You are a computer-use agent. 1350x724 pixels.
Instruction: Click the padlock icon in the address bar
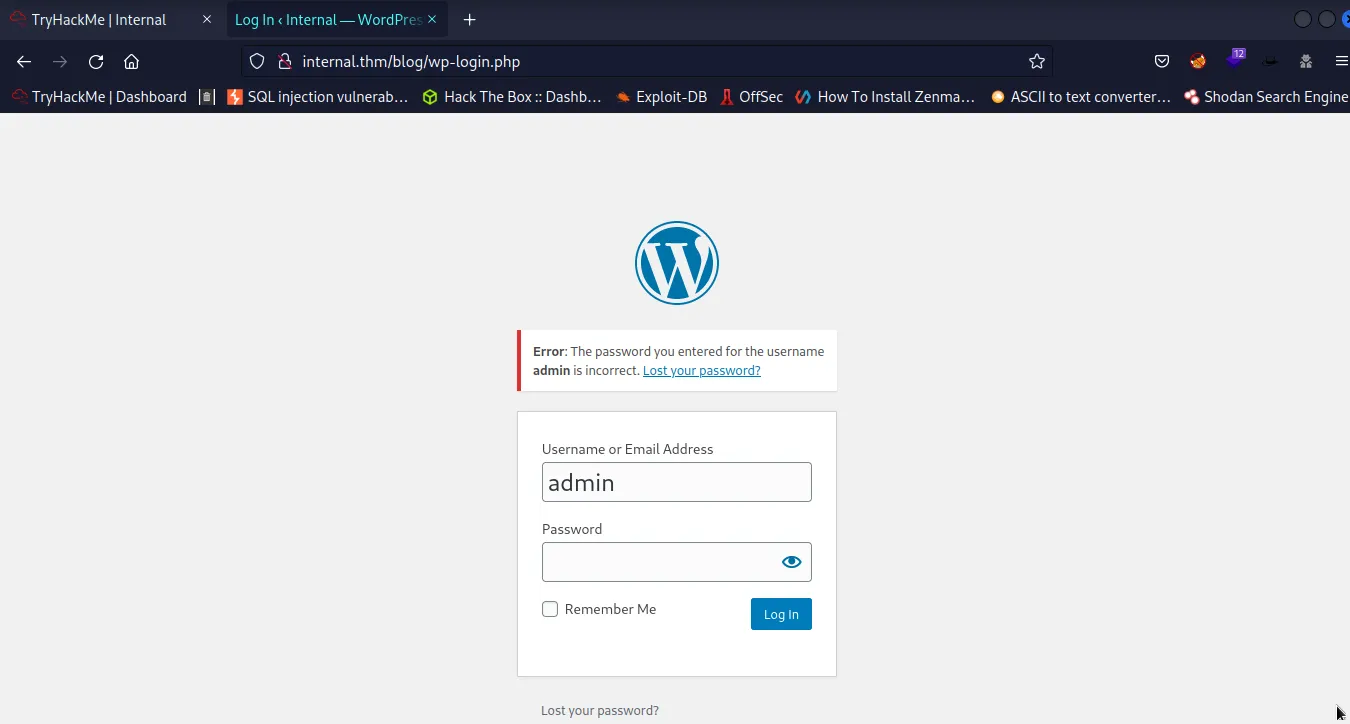(x=284, y=61)
